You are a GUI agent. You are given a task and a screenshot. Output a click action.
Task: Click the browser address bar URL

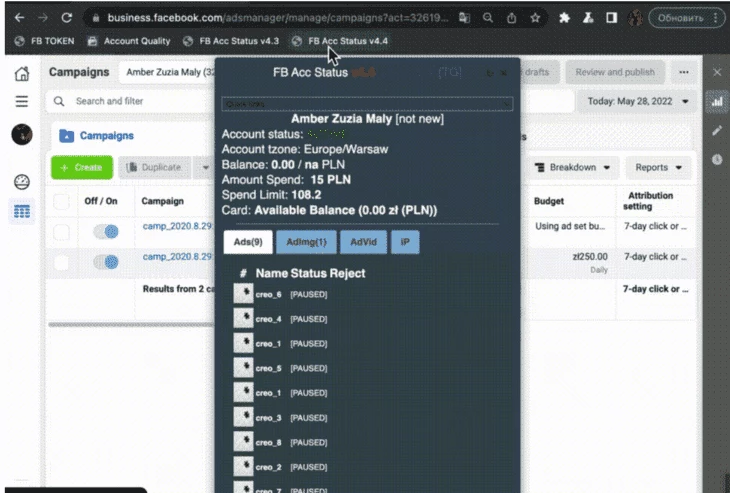coord(277,18)
